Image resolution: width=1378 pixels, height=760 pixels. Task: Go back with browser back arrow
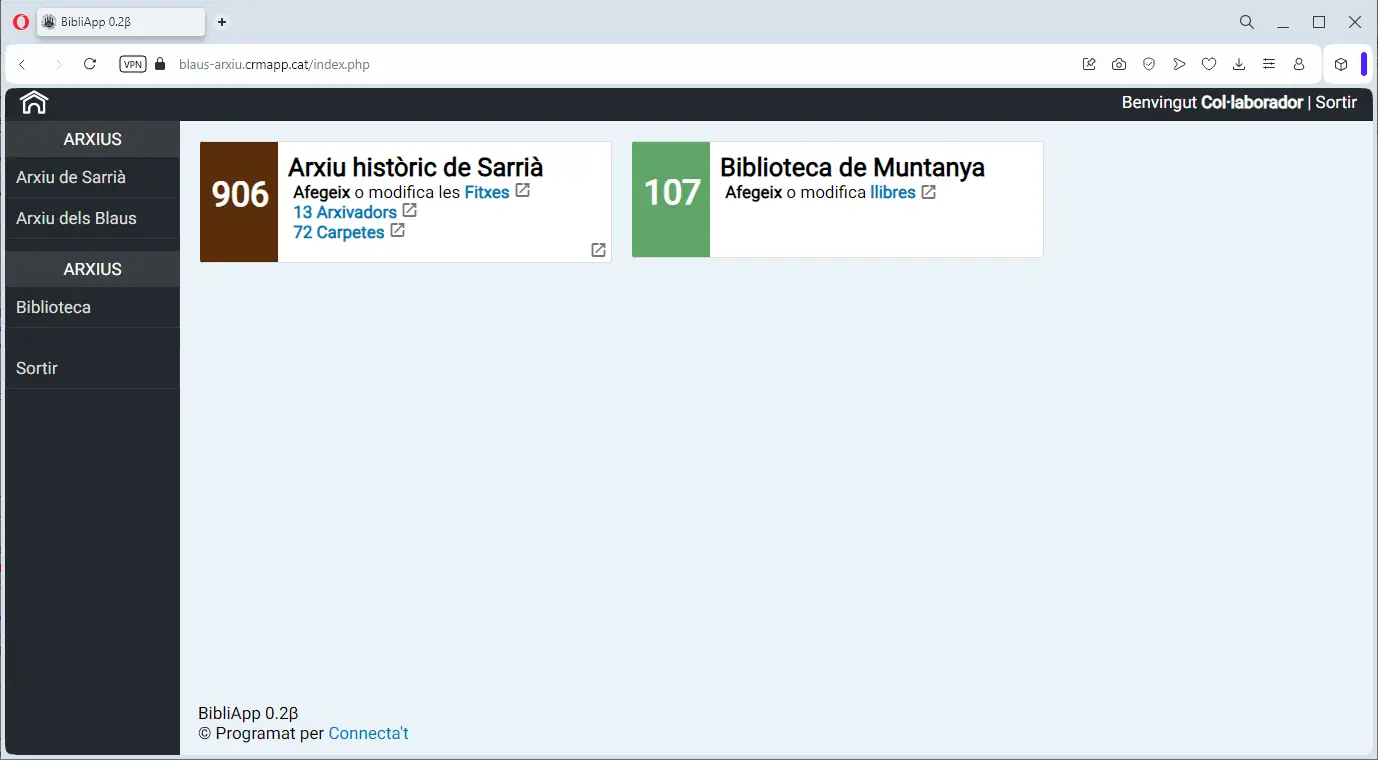point(23,64)
